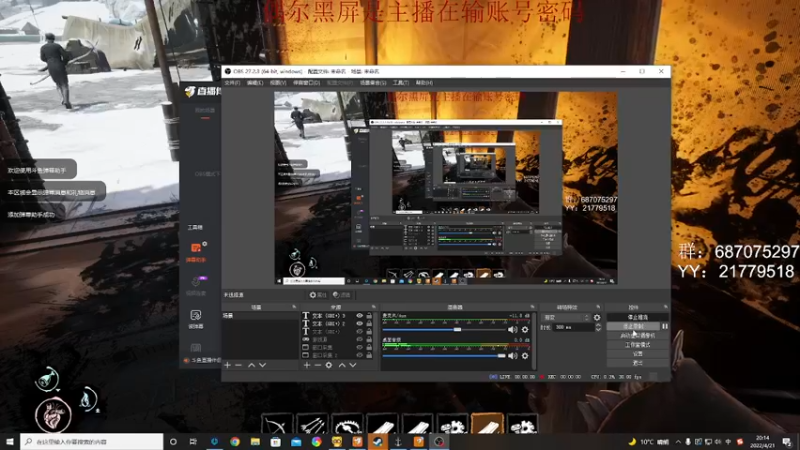Start the virtual camera button
800x450 pixels.
click(638, 336)
